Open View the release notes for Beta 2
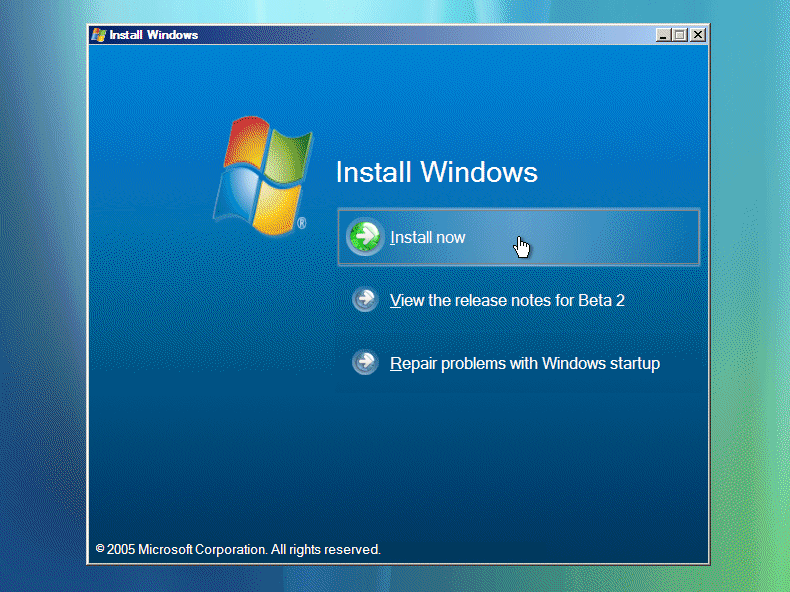The height and width of the screenshot is (592, 790). [x=506, y=300]
